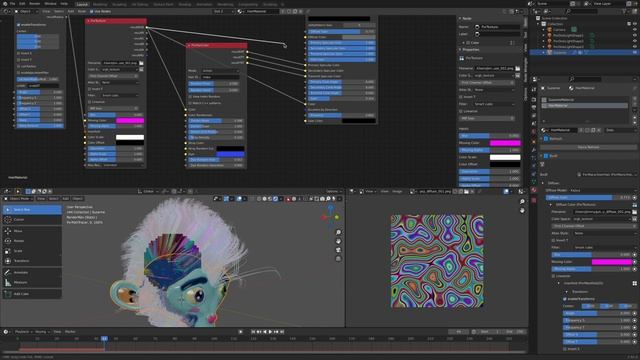Open Object menu in 3D viewport header
640x360 pixels.
click(x=78, y=199)
